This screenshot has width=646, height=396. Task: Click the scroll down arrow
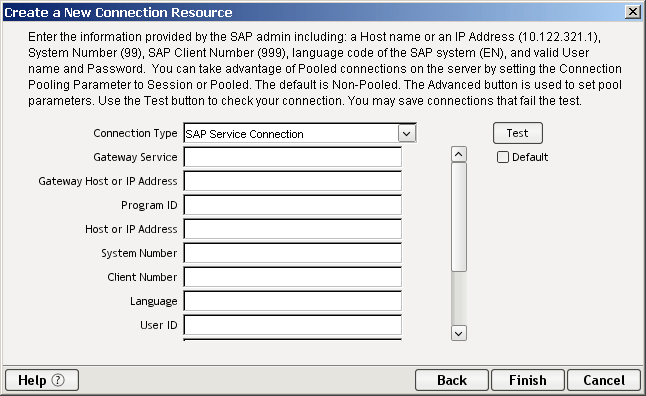tap(459, 333)
